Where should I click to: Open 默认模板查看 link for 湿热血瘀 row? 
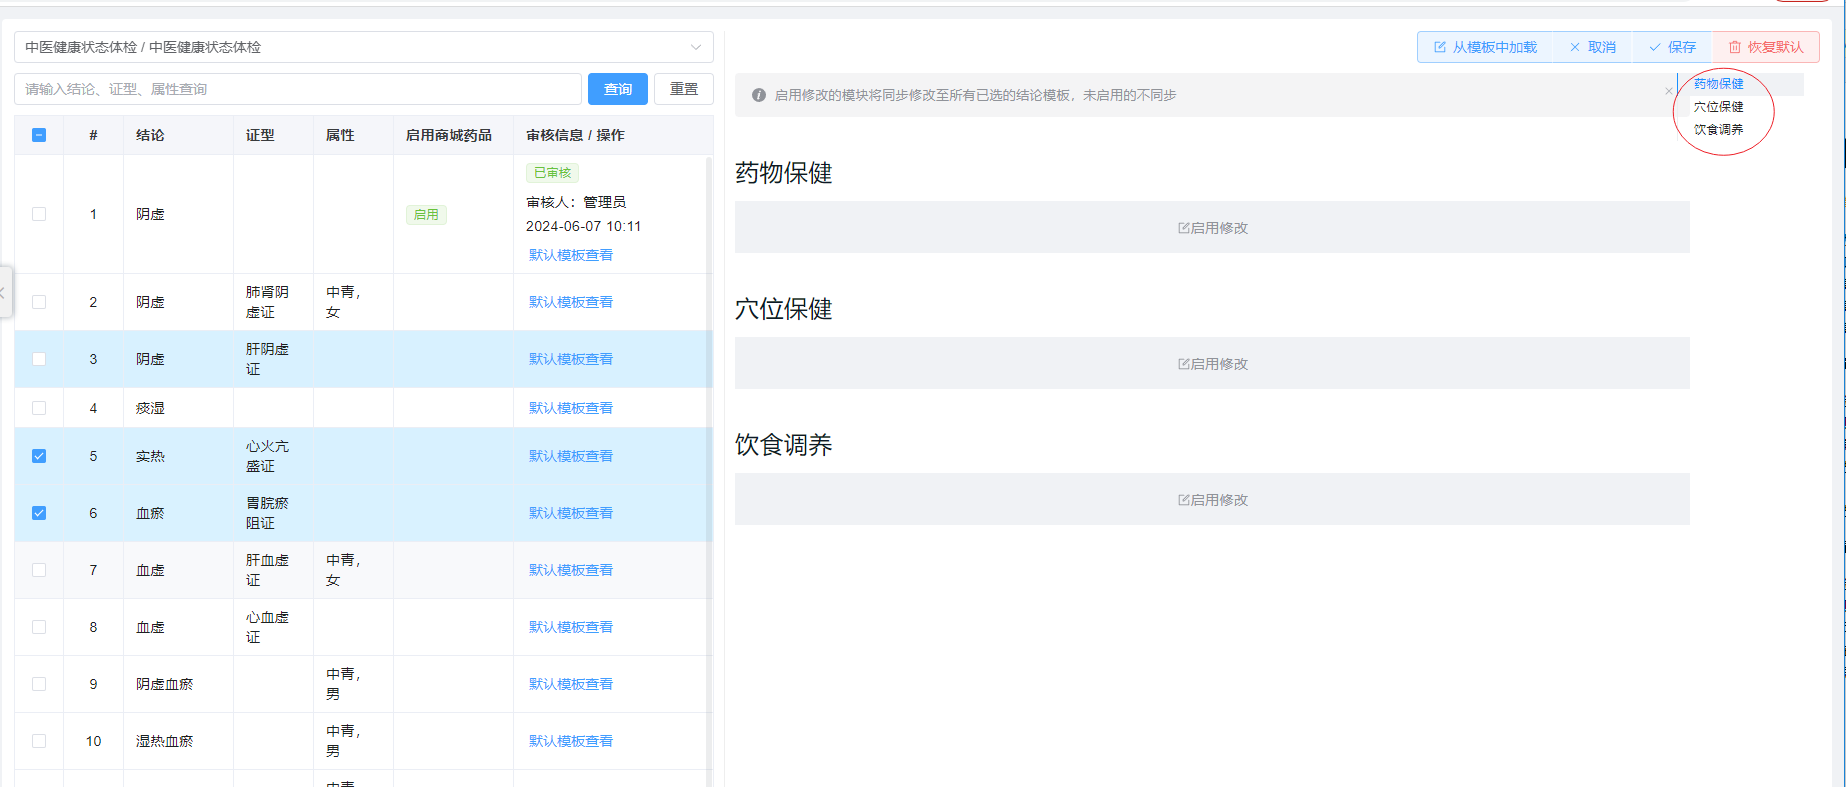coord(571,741)
